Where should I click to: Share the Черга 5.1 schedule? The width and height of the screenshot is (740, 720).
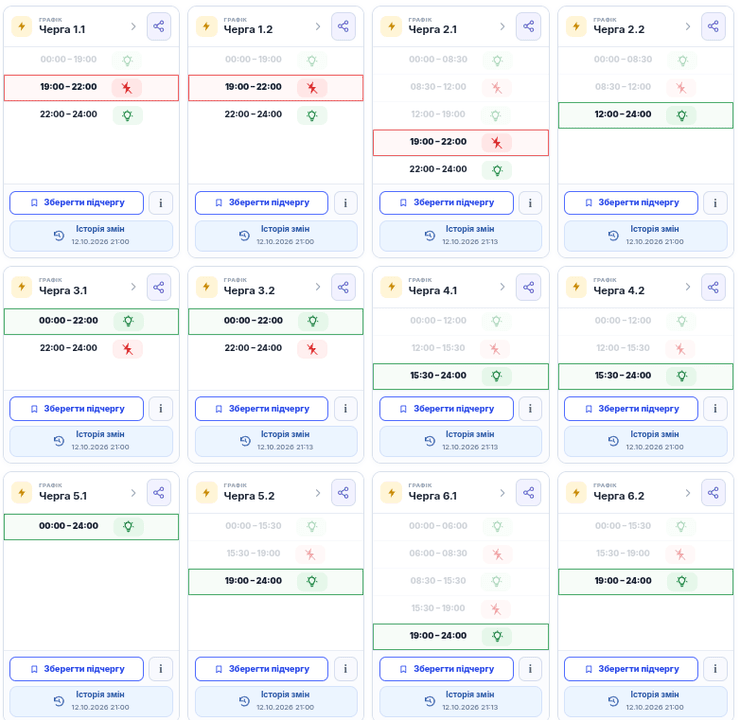159,493
